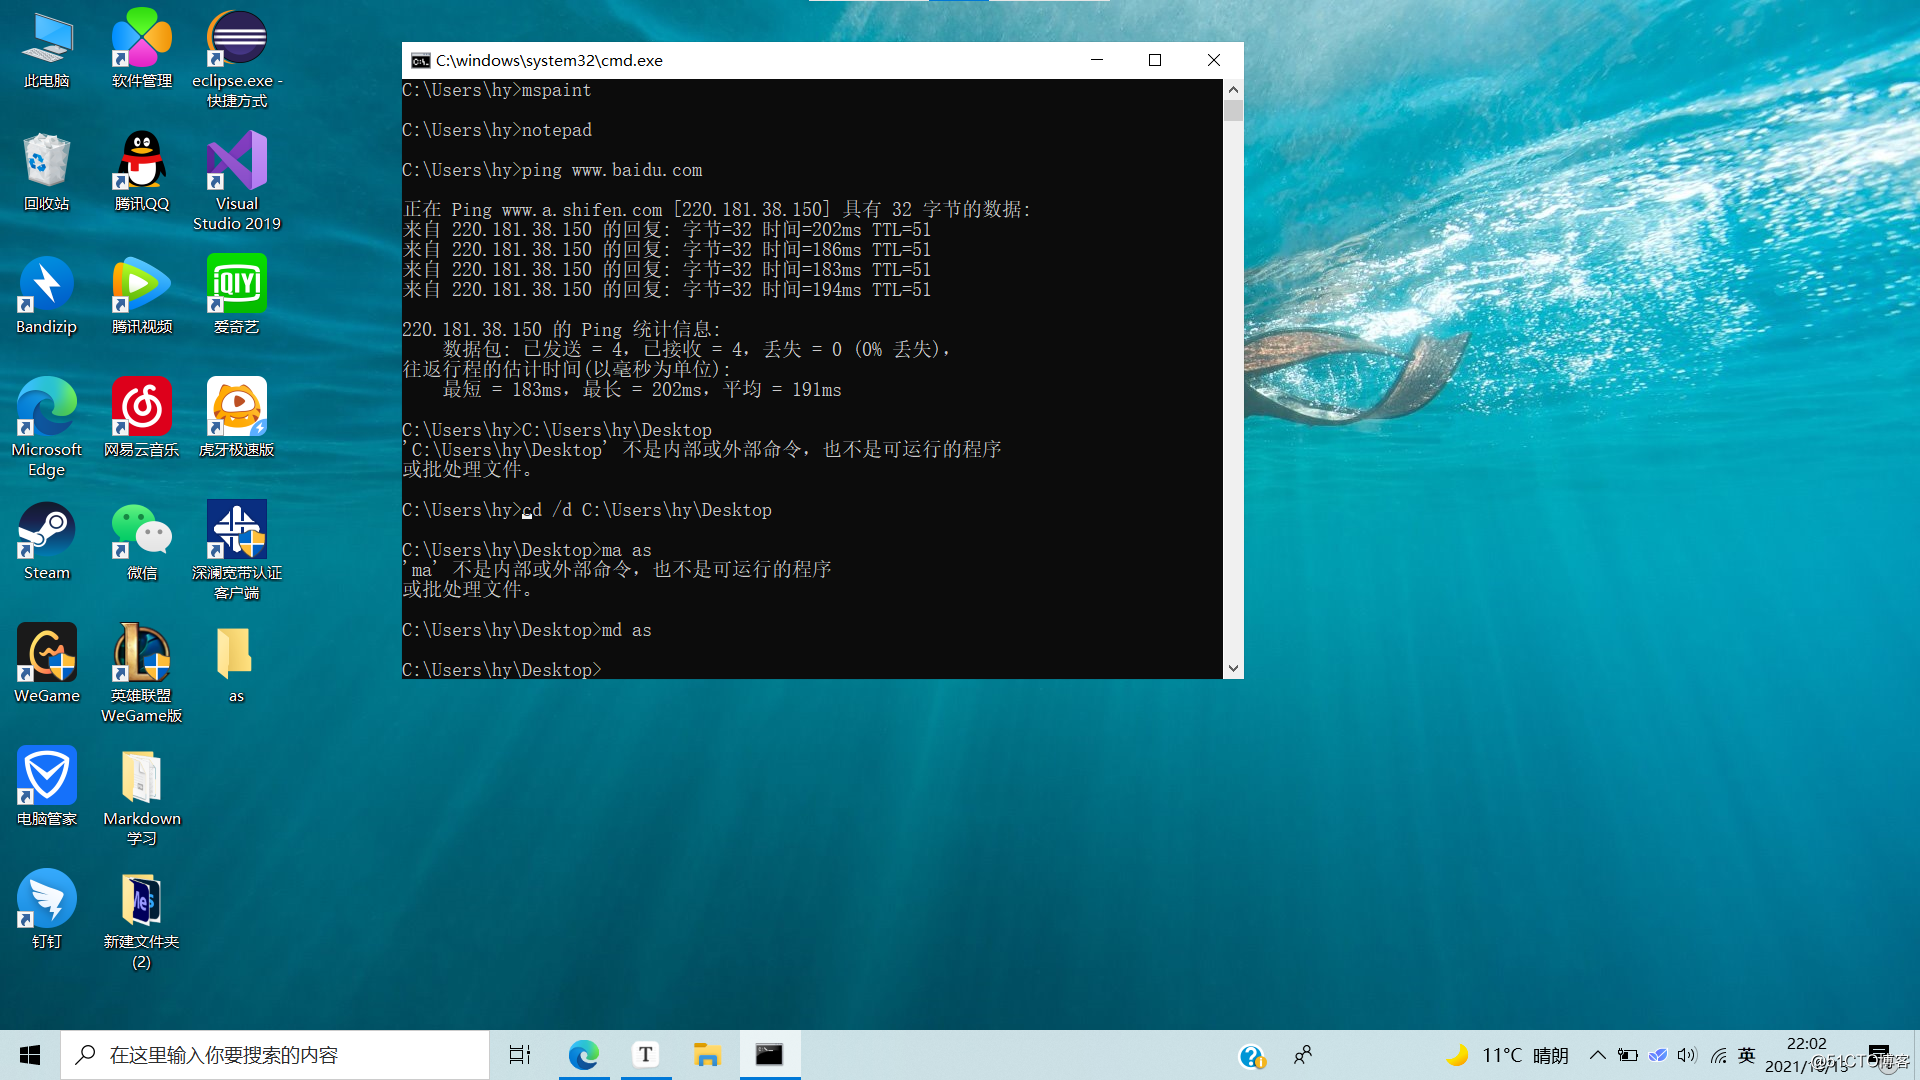Click the Windows Start button
The image size is (1920, 1080).
point(30,1055)
